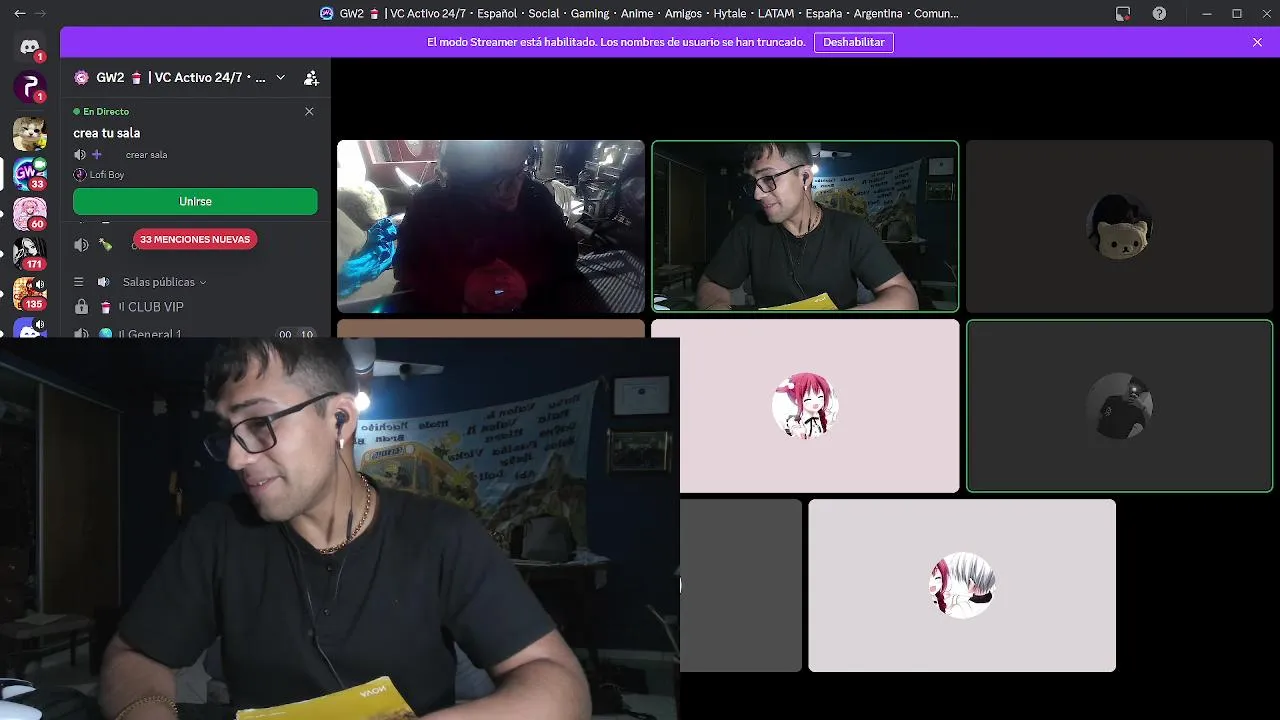Click the Lofi Boy user entry
Screen dimensions: 1280x720
click(x=100, y=175)
